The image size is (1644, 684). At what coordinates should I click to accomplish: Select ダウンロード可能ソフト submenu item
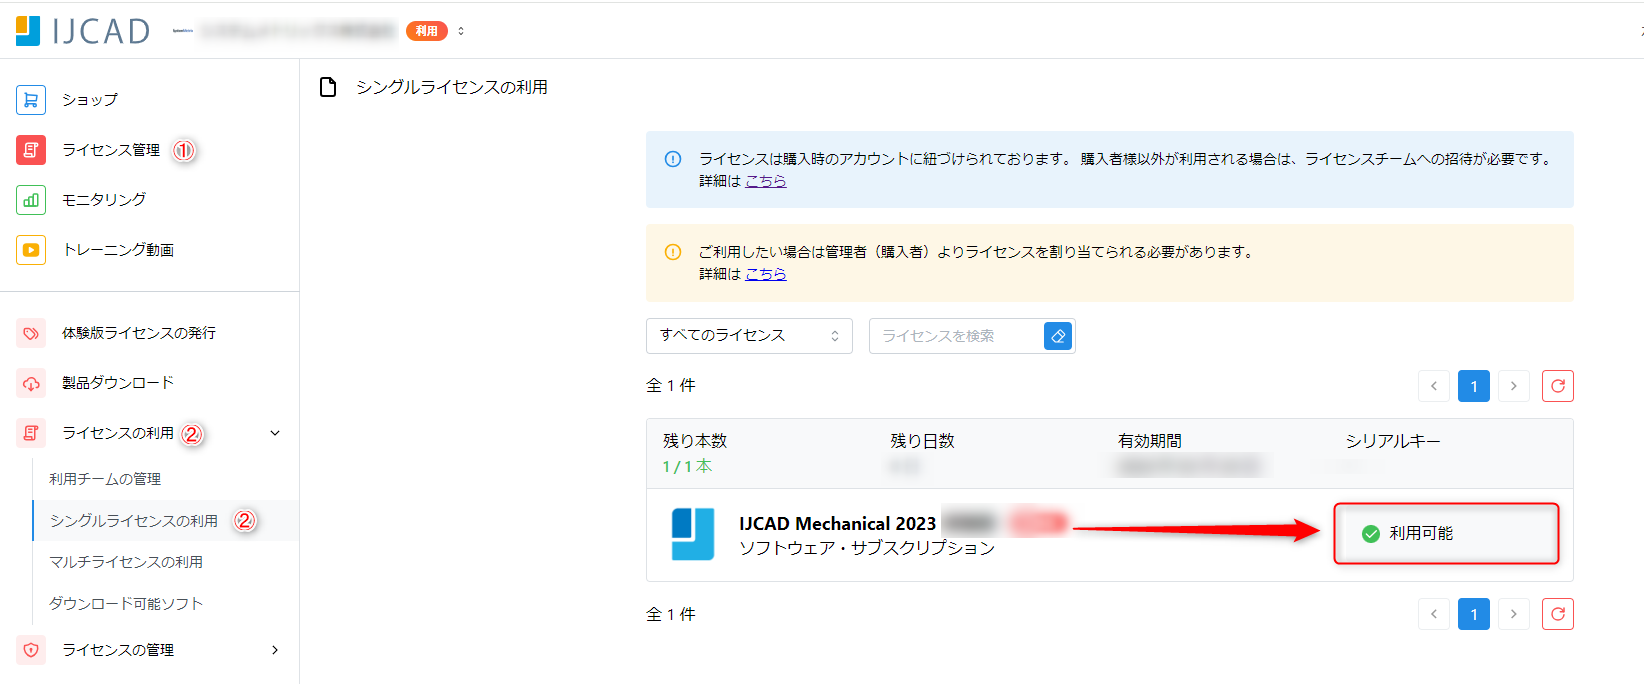click(x=126, y=604)
